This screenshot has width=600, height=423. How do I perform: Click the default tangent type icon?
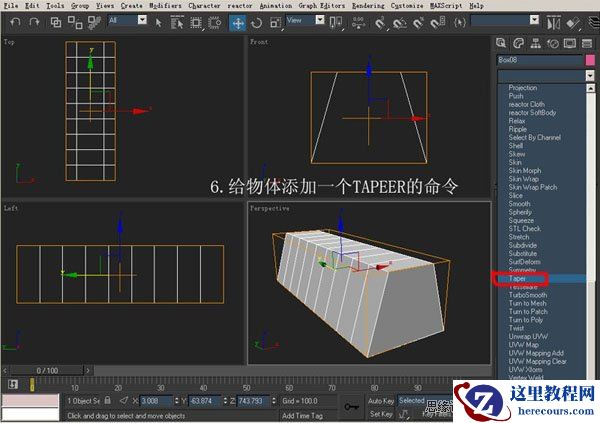pyautogui.click(x=403, y=414)
